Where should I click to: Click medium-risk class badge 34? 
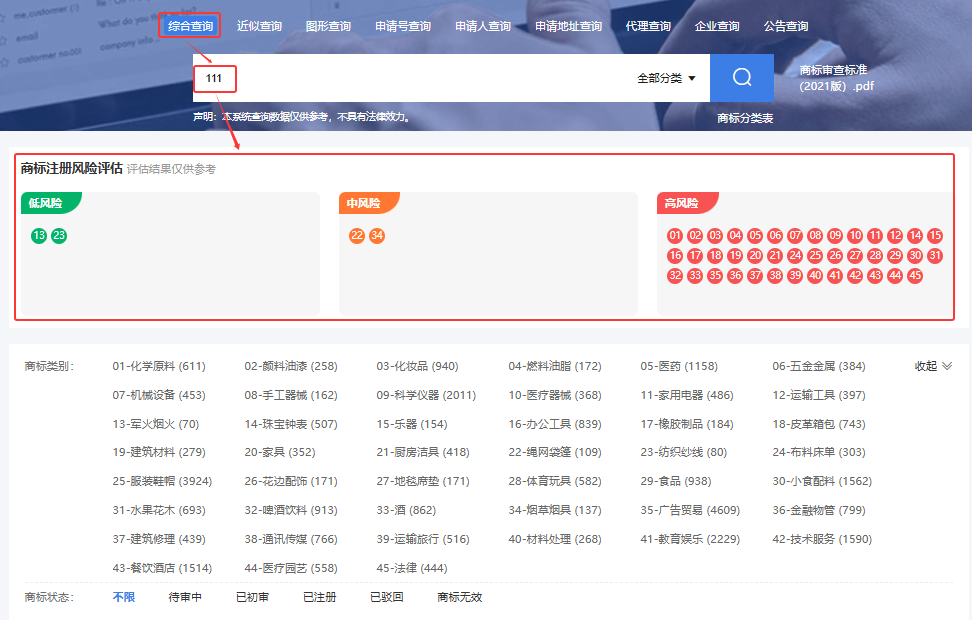coord(377,236)
